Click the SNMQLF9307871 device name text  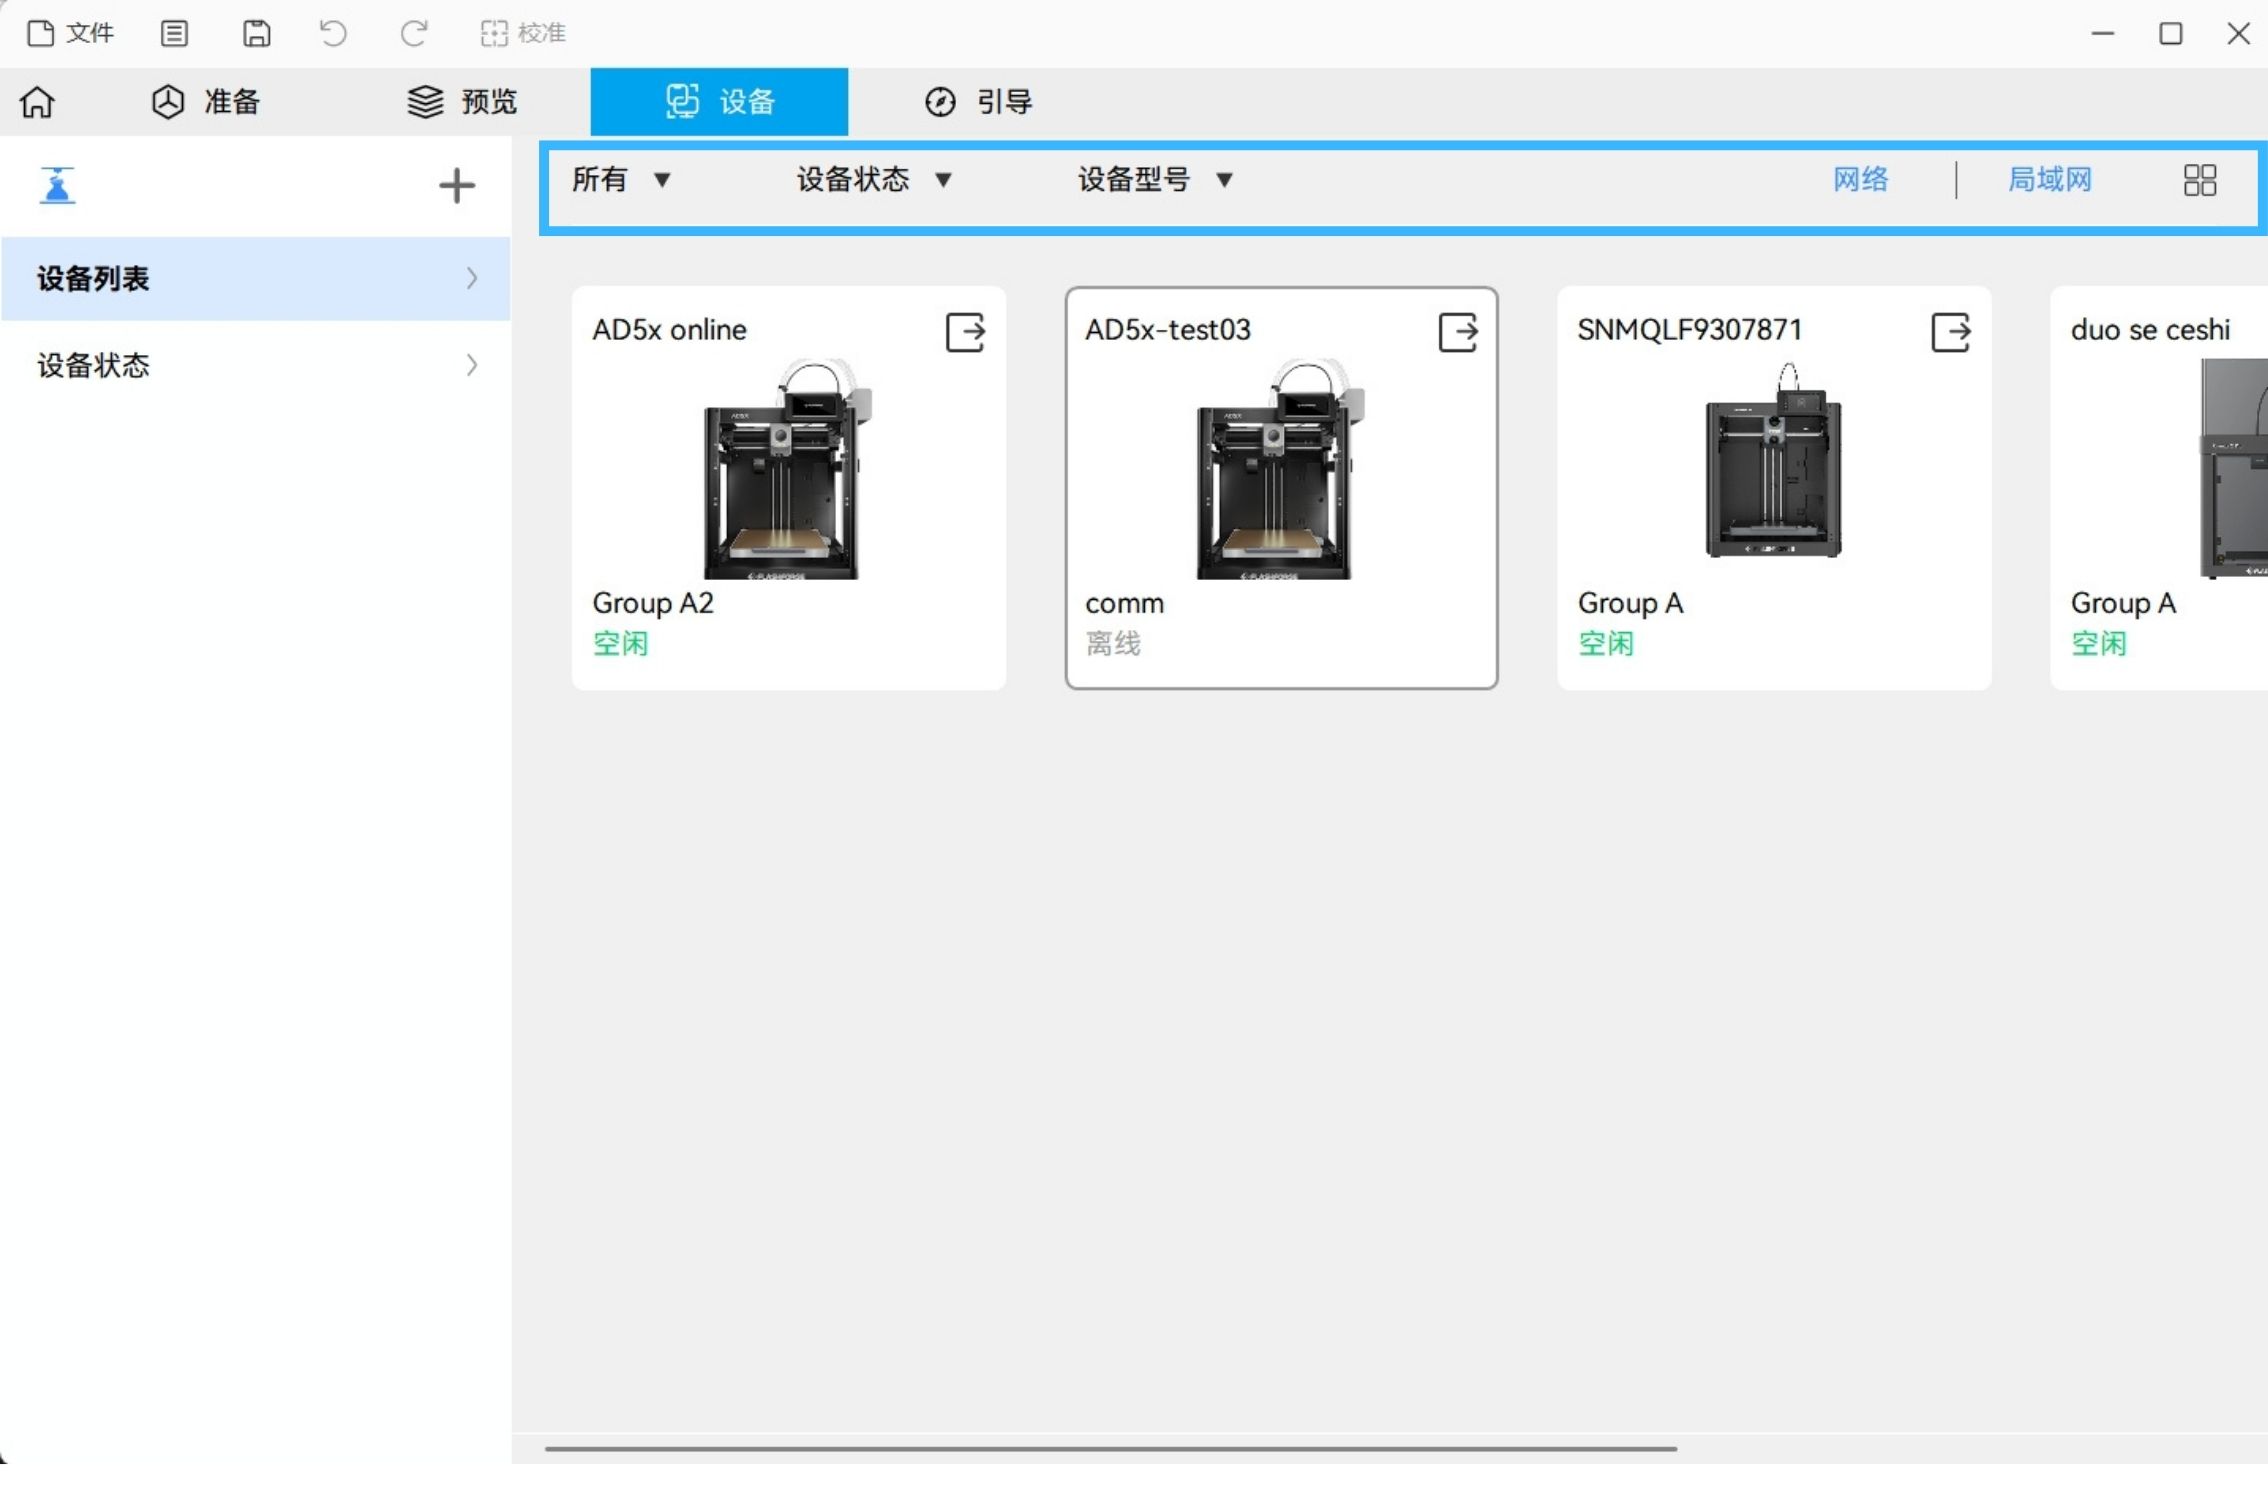click(x=1690, y=330)
